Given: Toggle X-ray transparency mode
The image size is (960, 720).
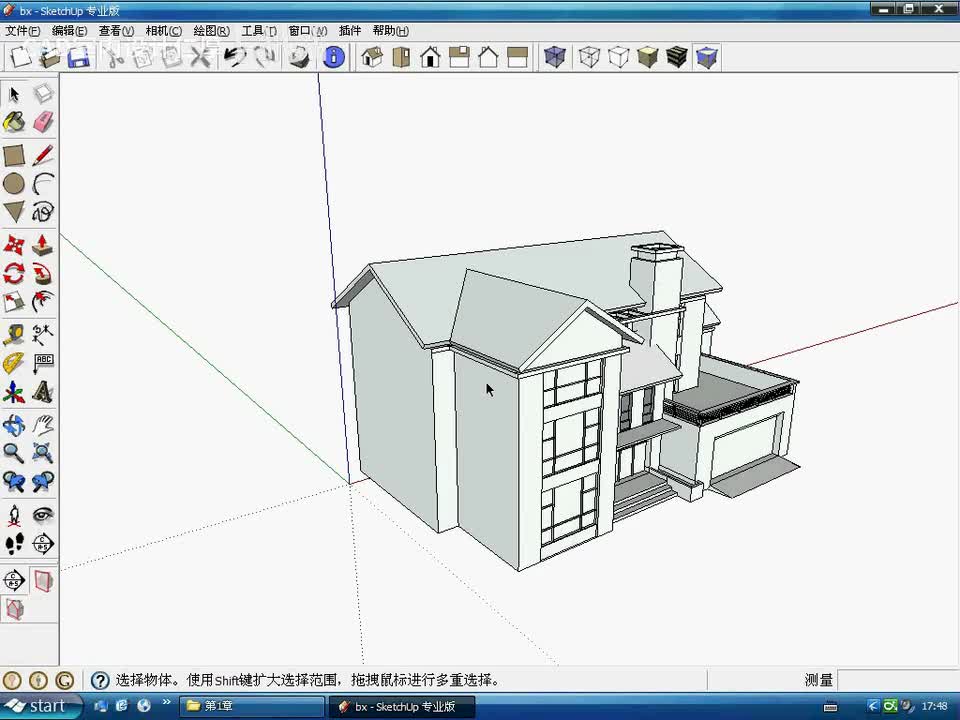Looking at the screenshot, I should [554, 57].
